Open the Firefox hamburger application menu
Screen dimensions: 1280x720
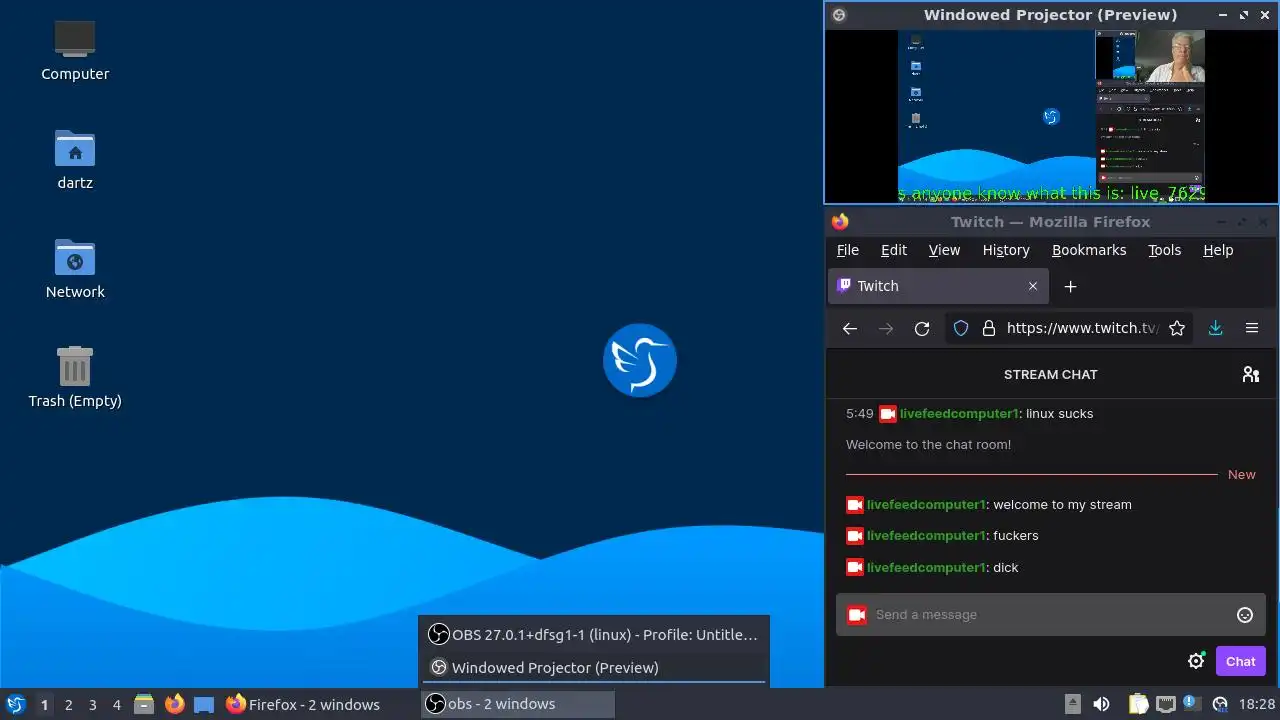1252,328
